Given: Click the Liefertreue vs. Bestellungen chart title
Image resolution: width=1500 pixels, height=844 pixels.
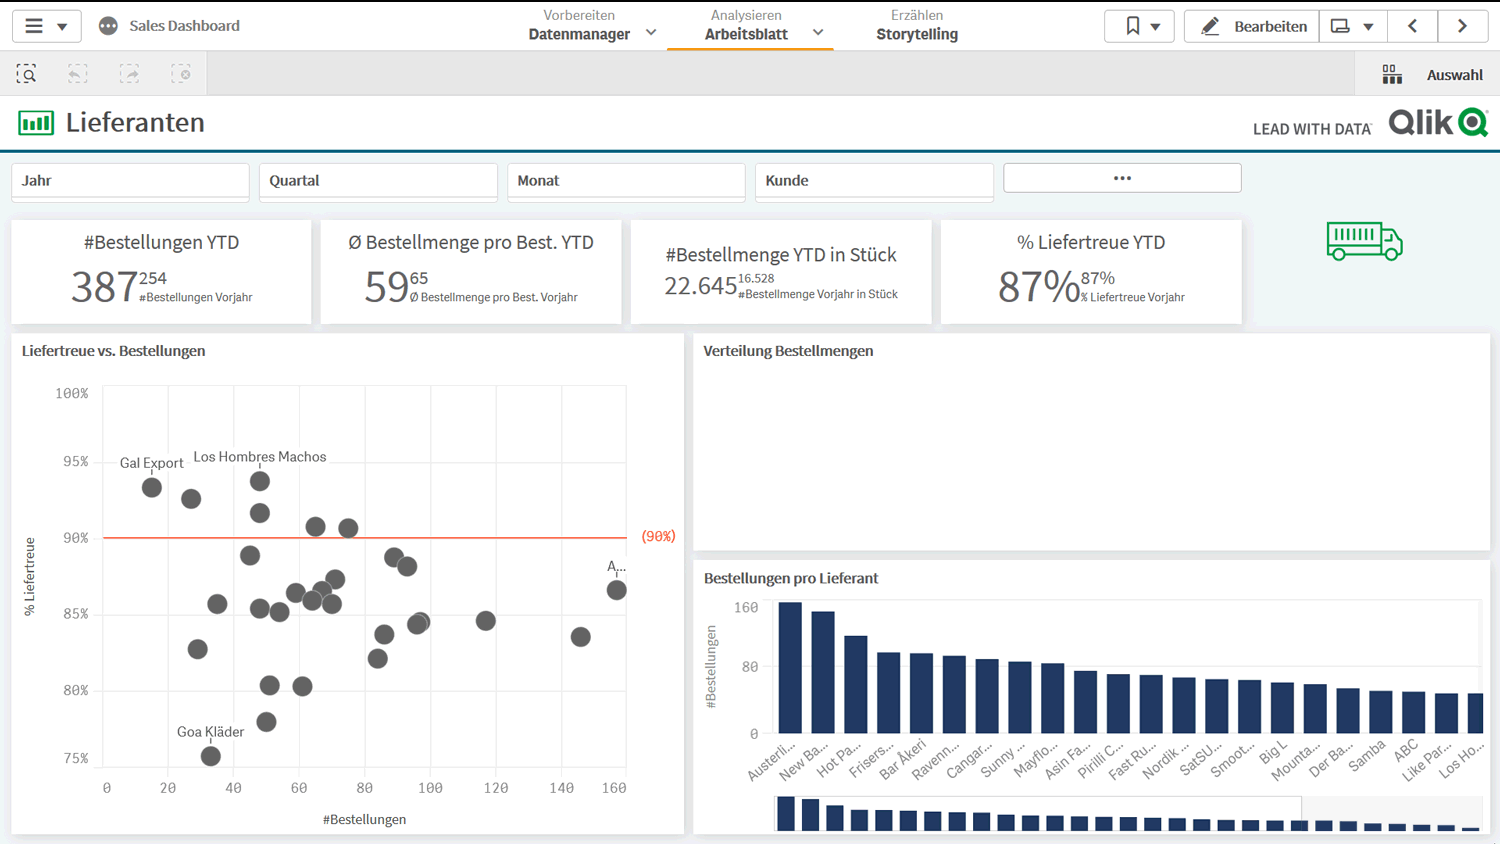Looking at the screenshot, I should click(x=113, y=351).
